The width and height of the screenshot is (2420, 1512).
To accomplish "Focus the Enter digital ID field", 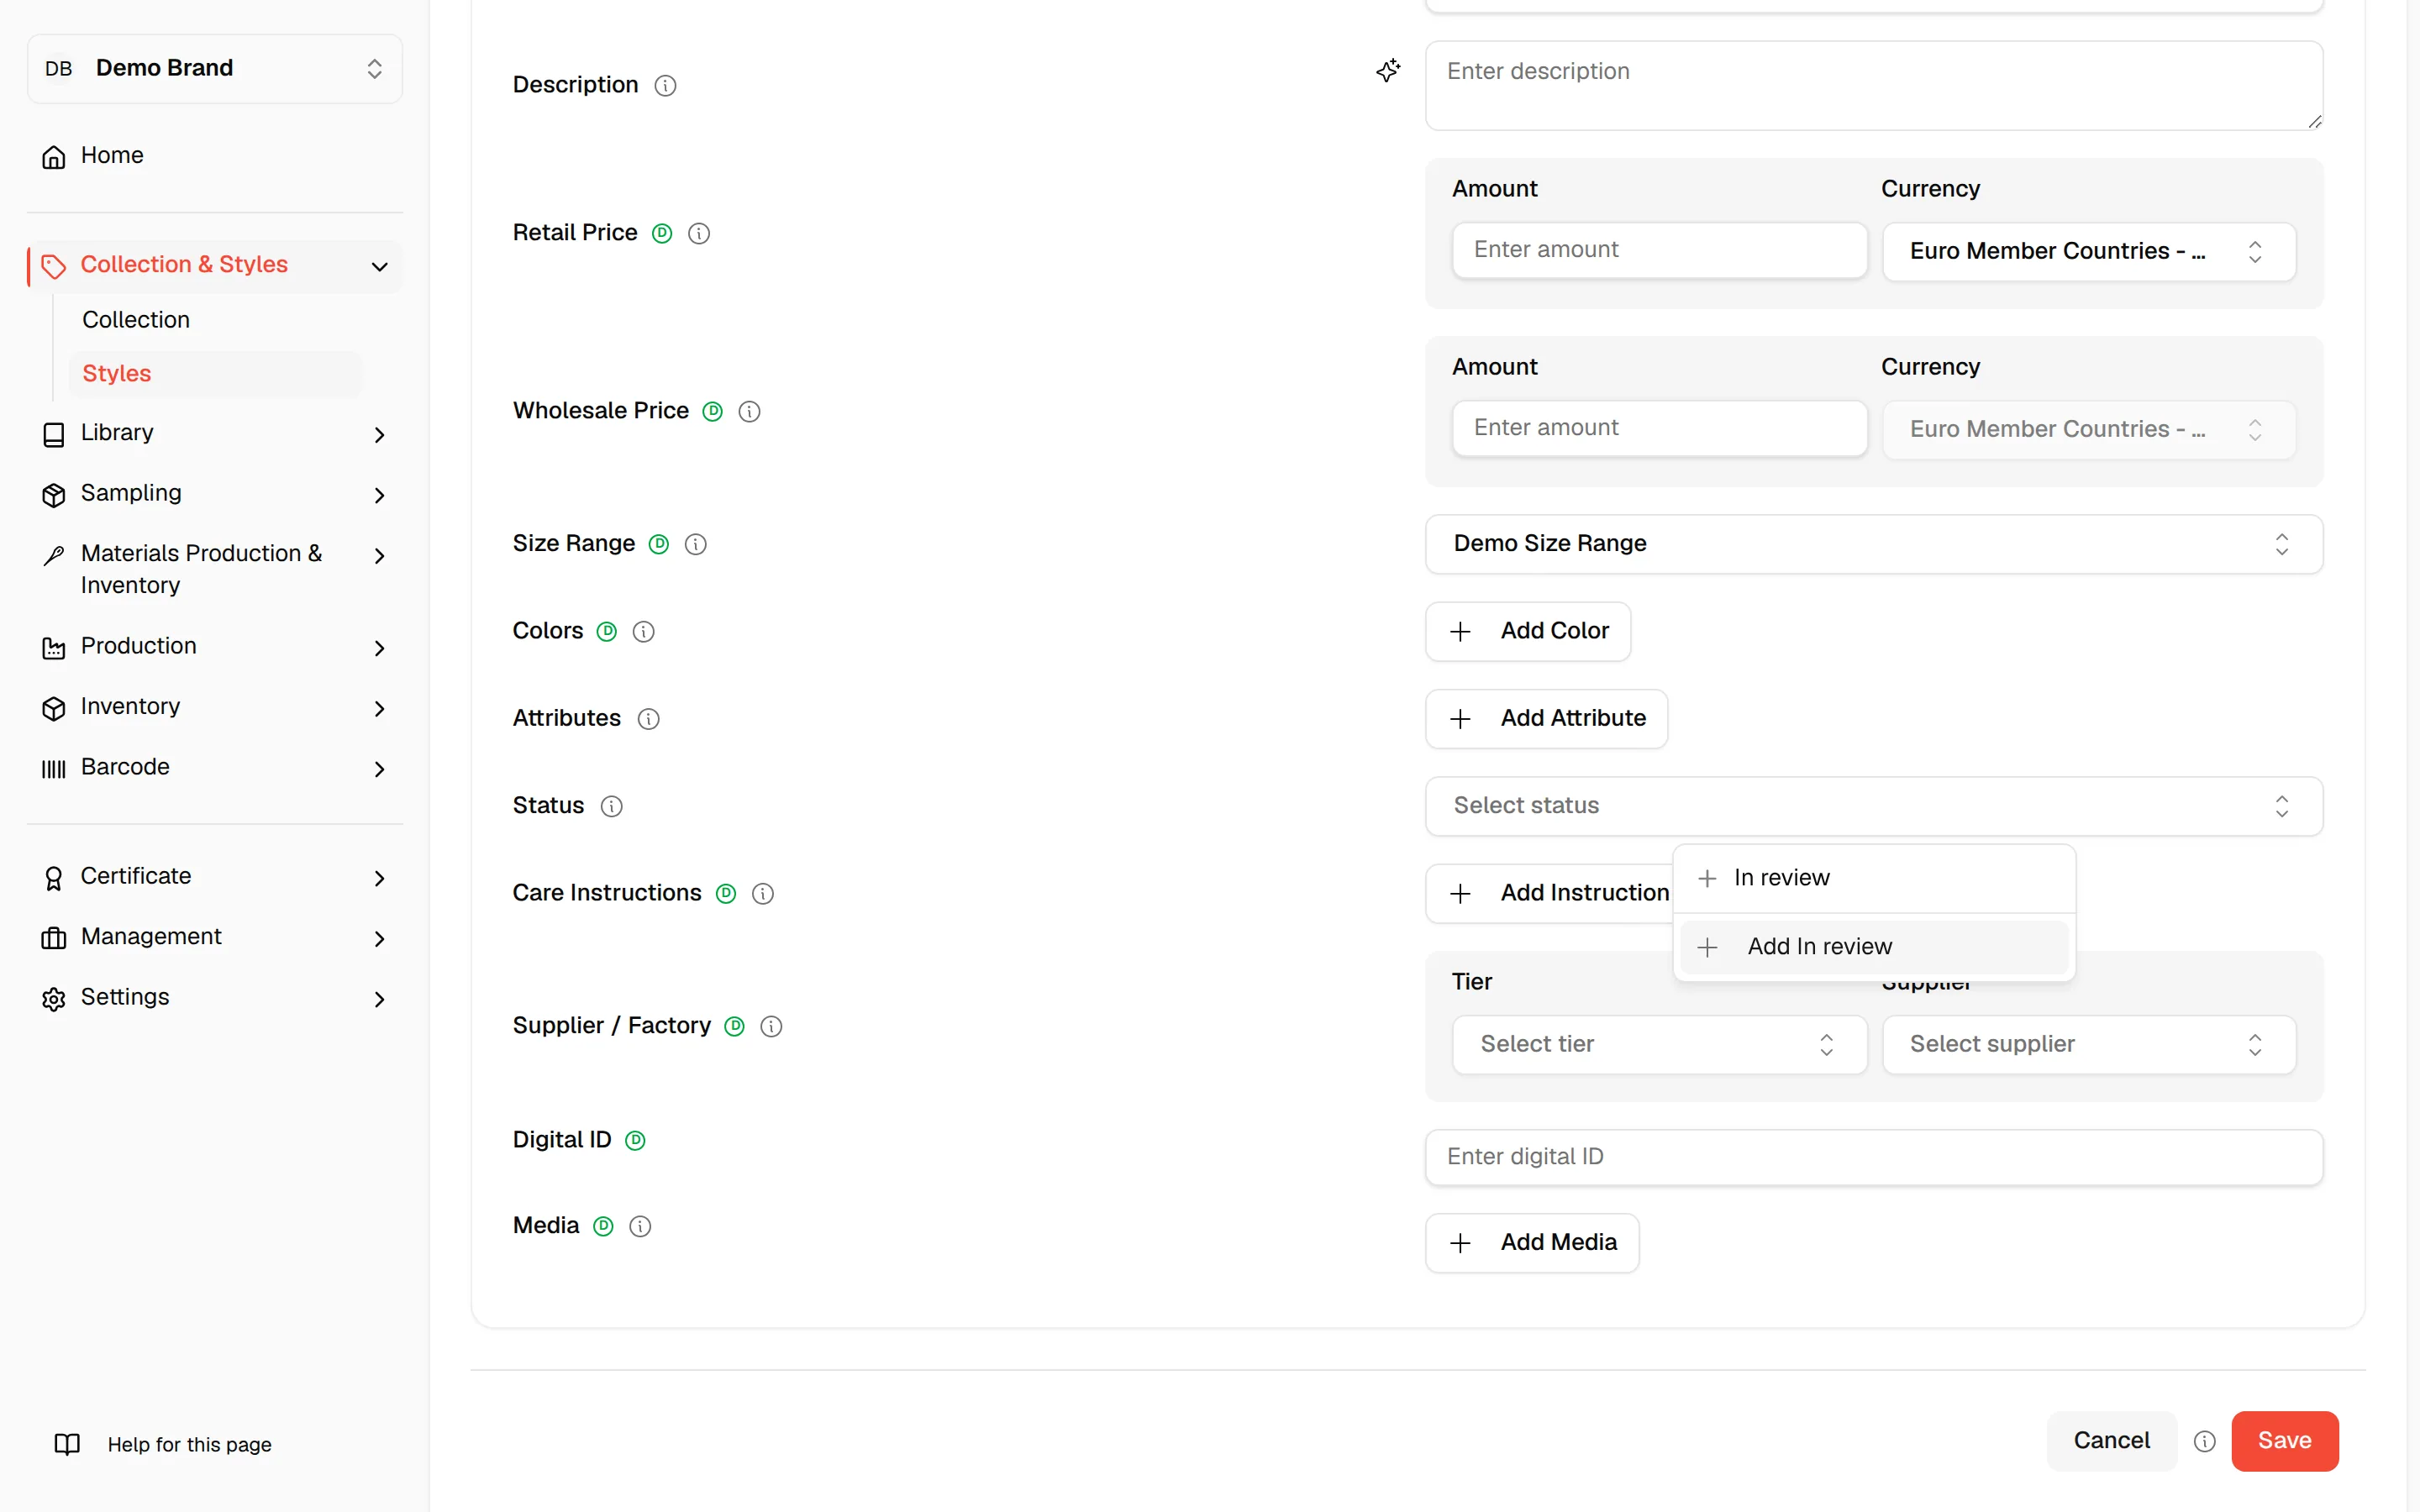I will pos(1873,1157).
